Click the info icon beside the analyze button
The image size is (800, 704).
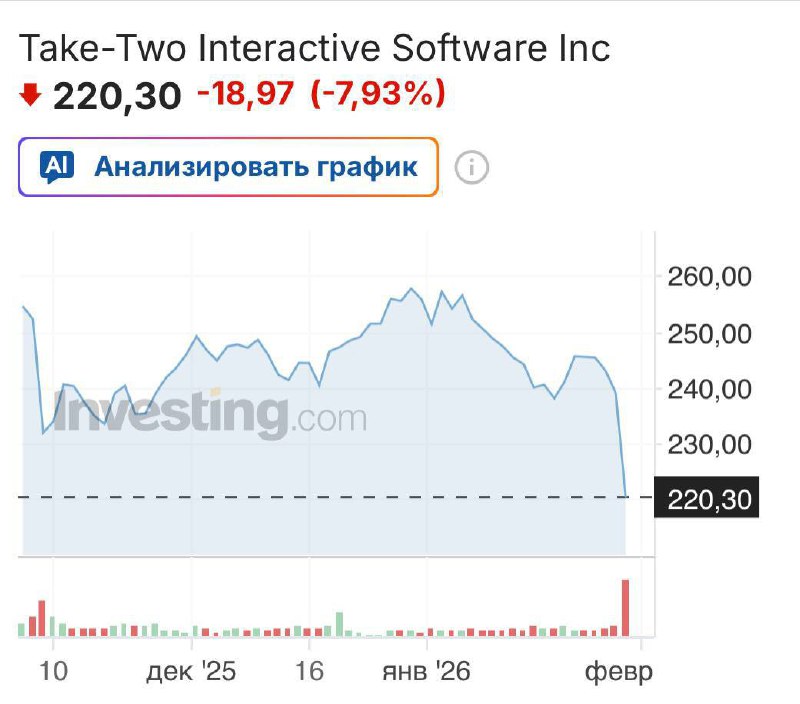pos(471,167)
